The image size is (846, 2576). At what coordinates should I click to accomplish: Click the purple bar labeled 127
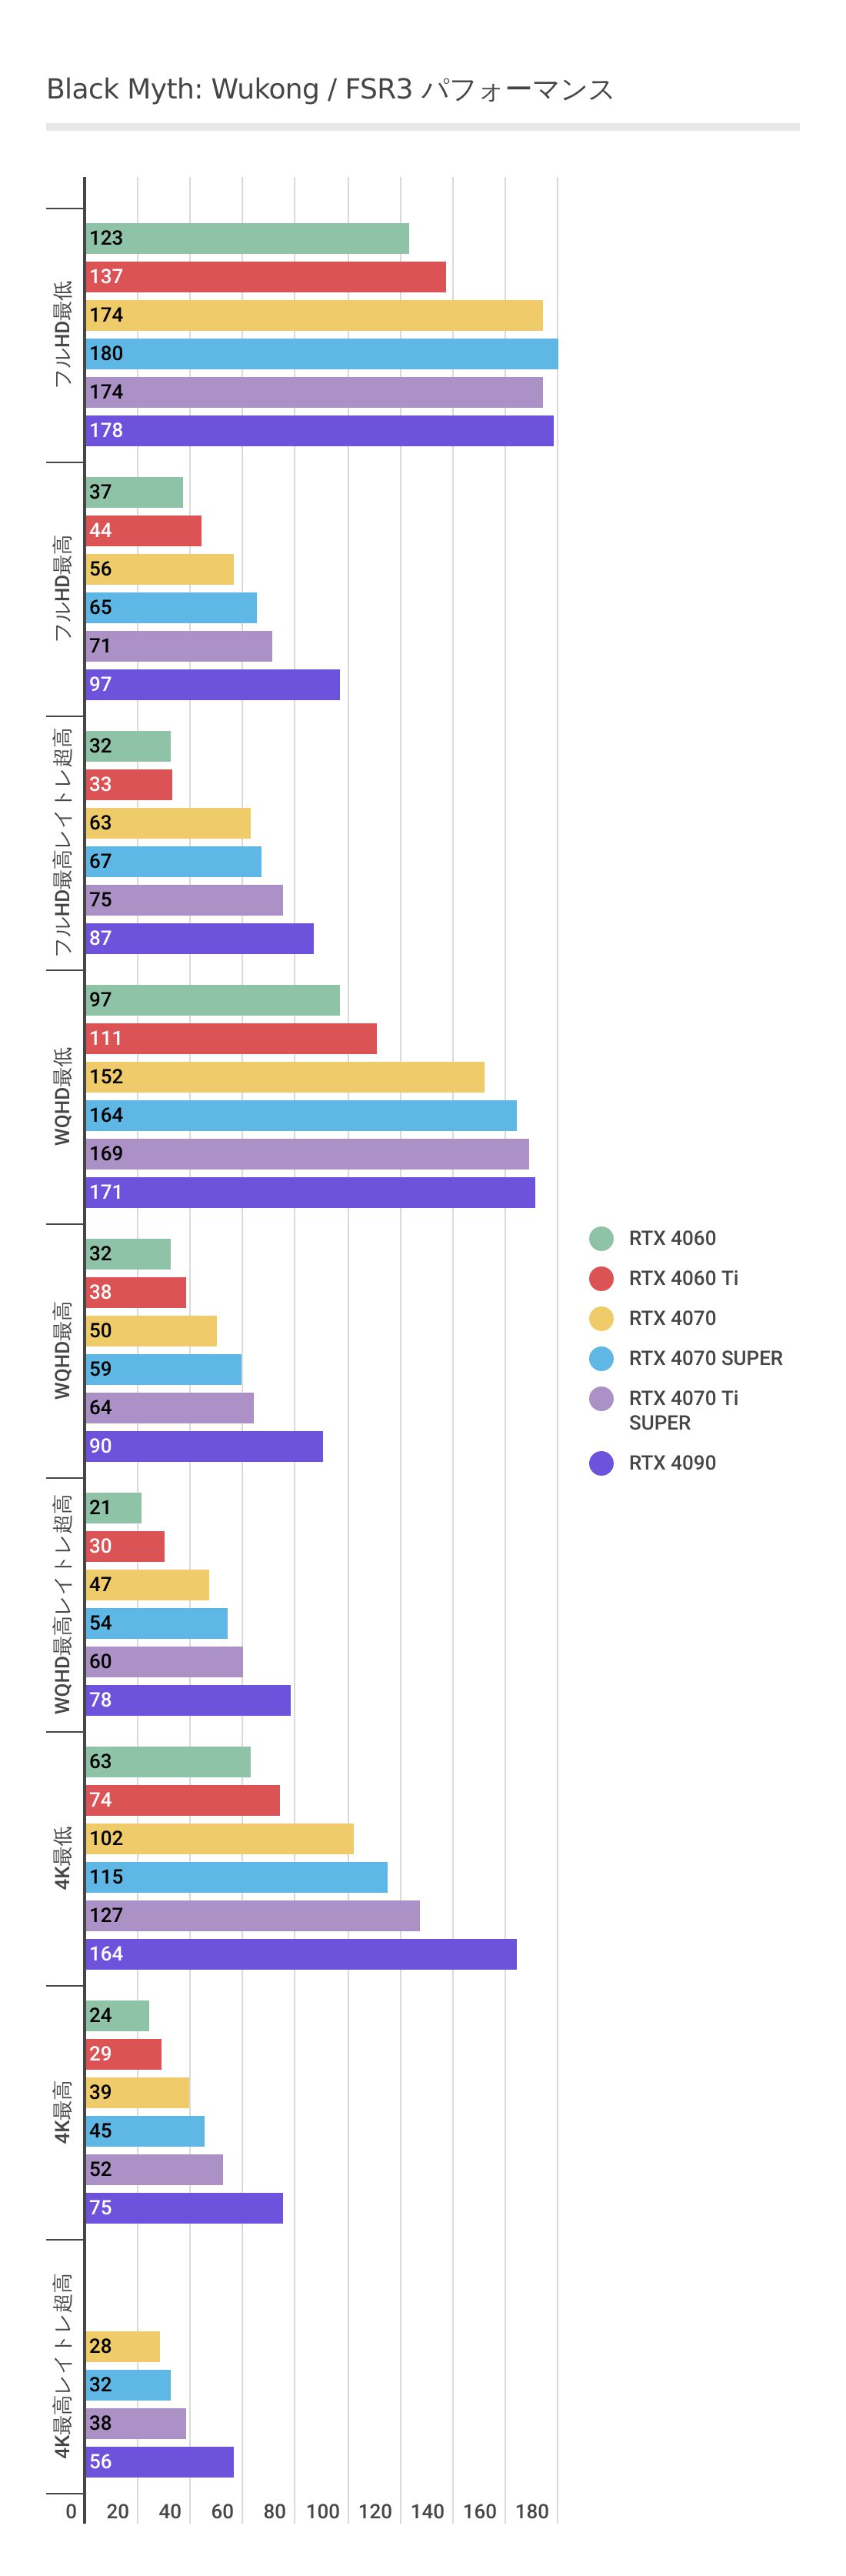252,1916
